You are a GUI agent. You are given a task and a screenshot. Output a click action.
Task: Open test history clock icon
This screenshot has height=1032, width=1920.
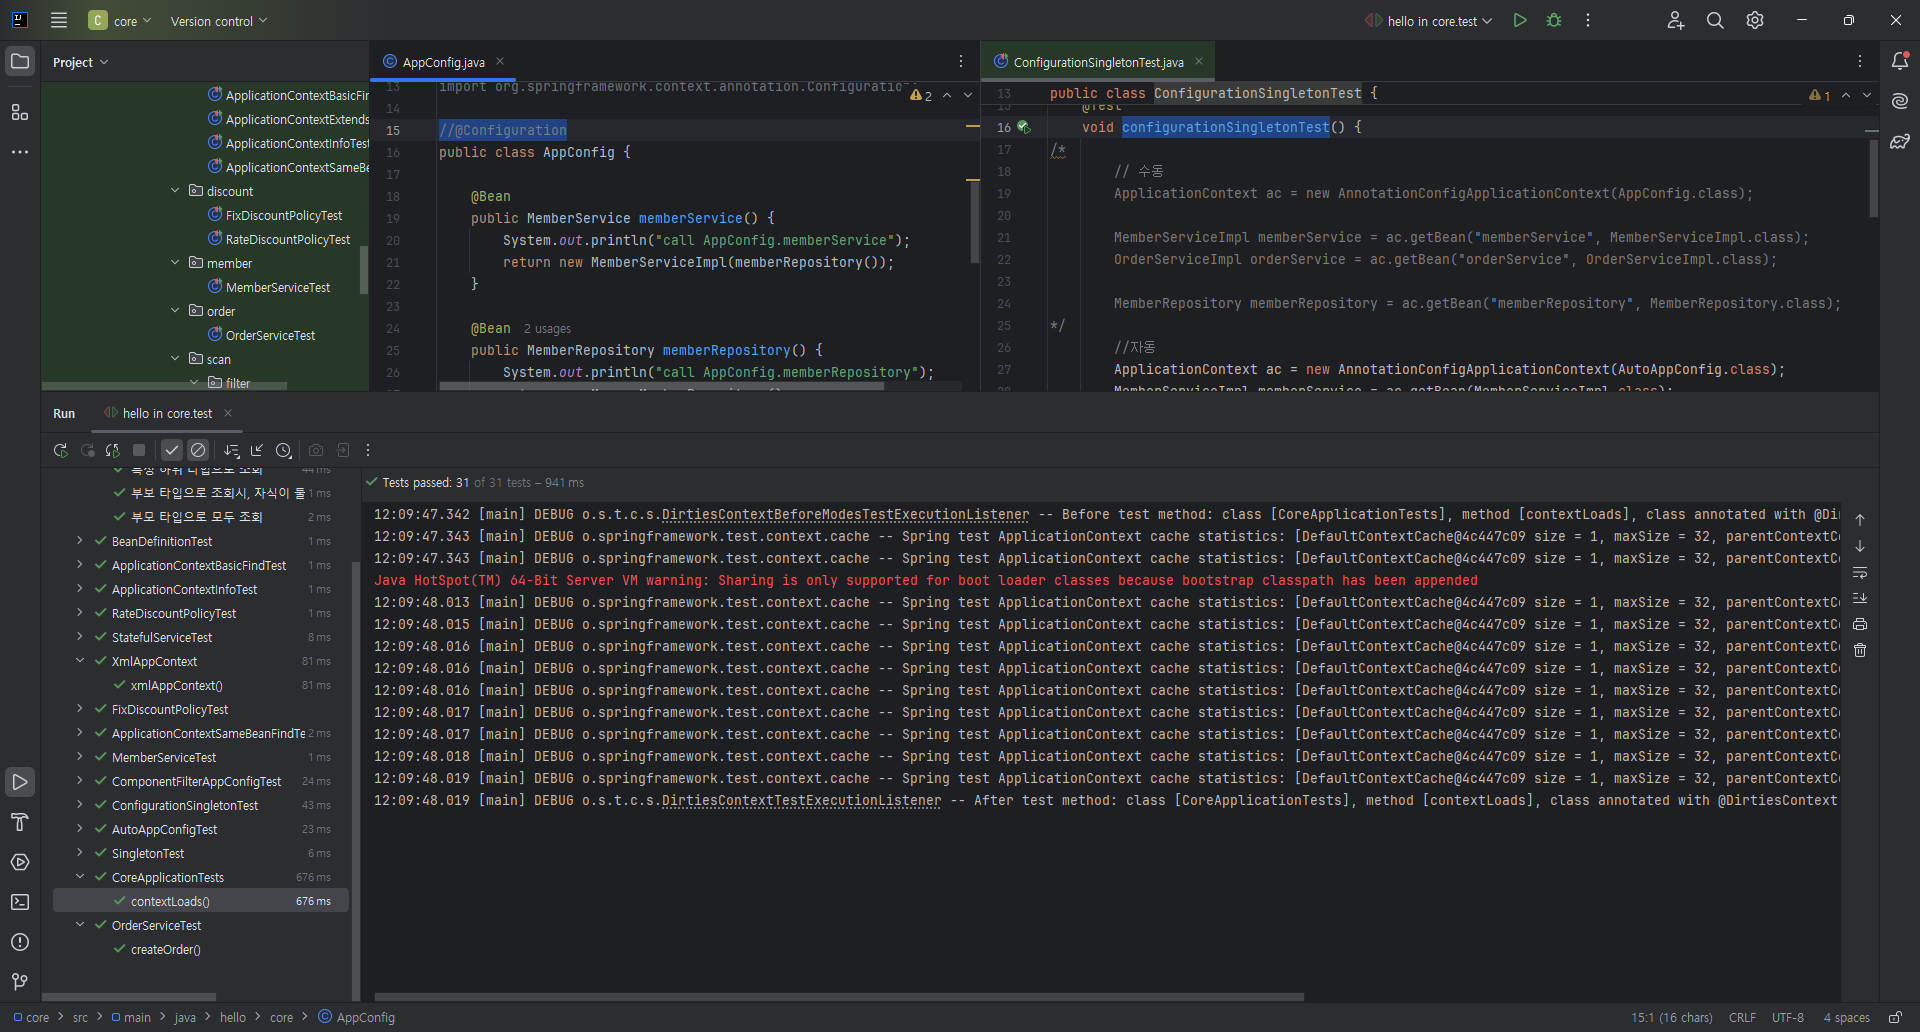pyautogui.click(x=284, y=450)
